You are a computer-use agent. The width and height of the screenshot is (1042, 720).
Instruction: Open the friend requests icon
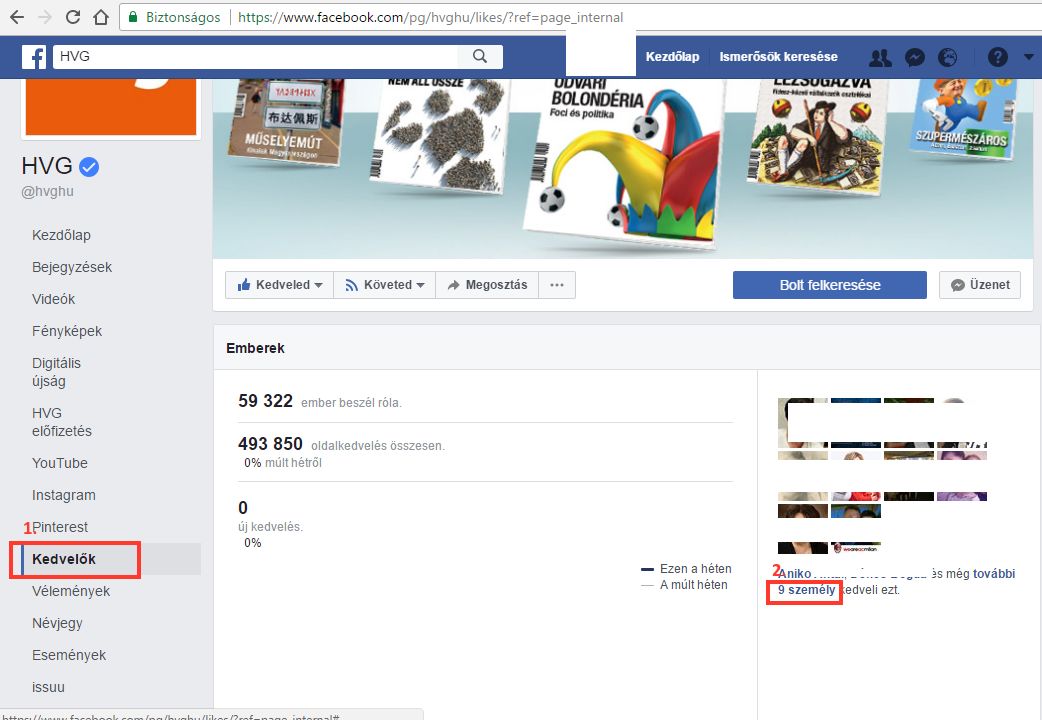pos(881,58)
